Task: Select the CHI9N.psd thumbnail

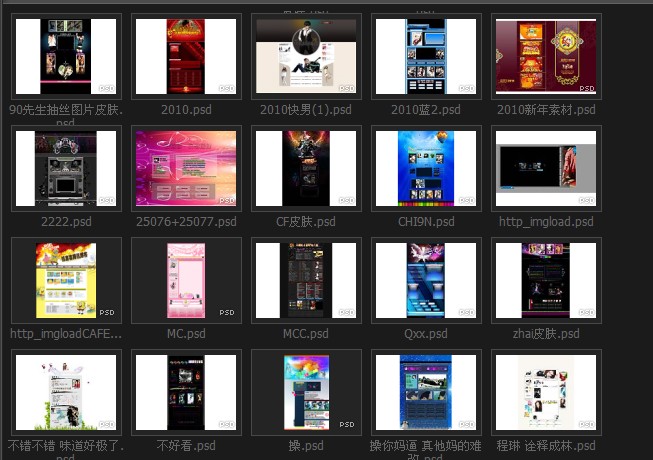Action: pyautogui.click(x=426, y=168)
